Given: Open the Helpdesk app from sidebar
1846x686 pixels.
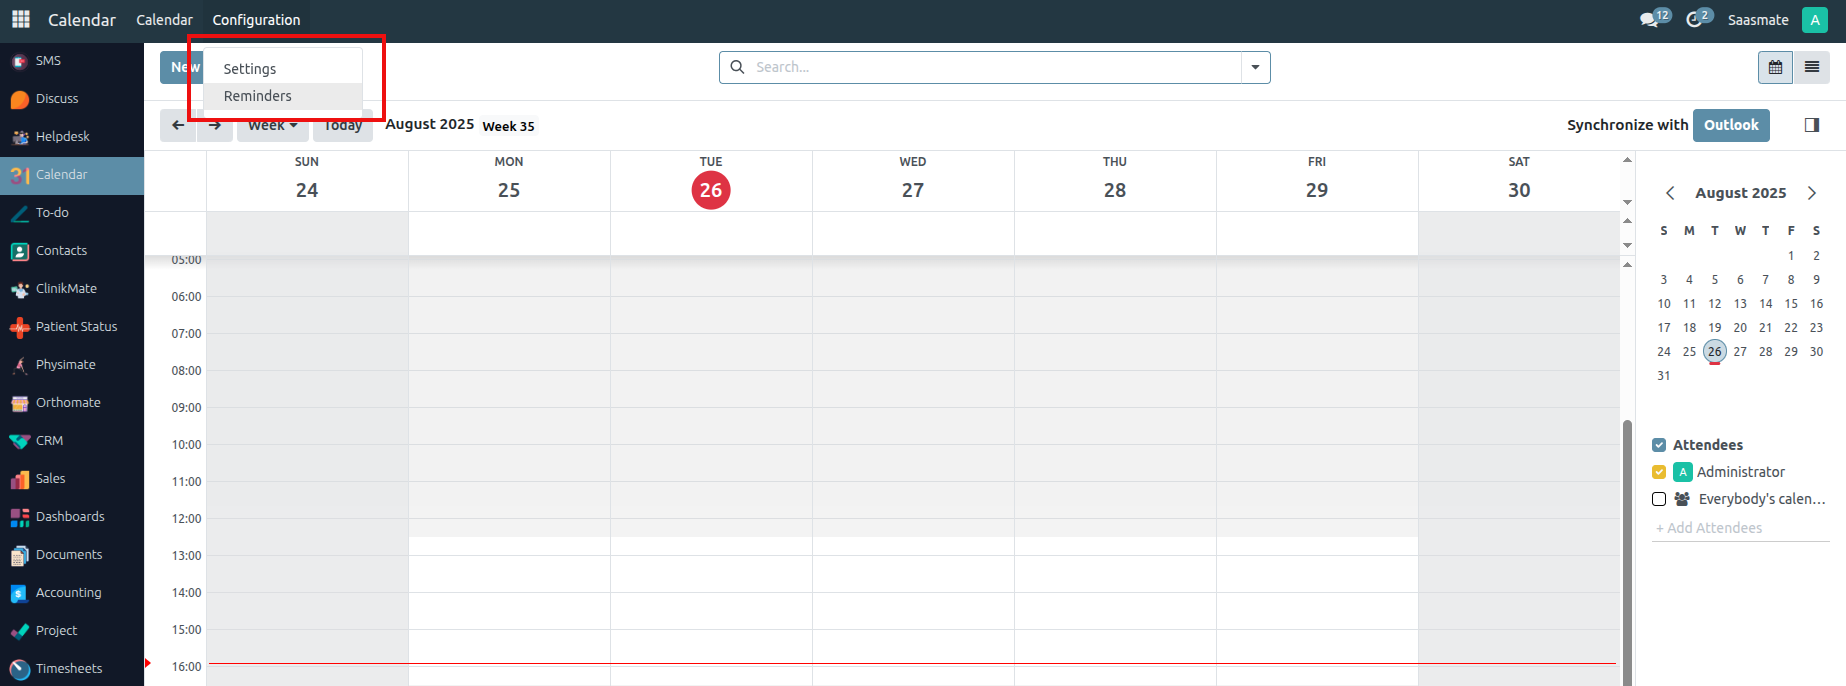Looking at the screenshot, I should (62, 137).
